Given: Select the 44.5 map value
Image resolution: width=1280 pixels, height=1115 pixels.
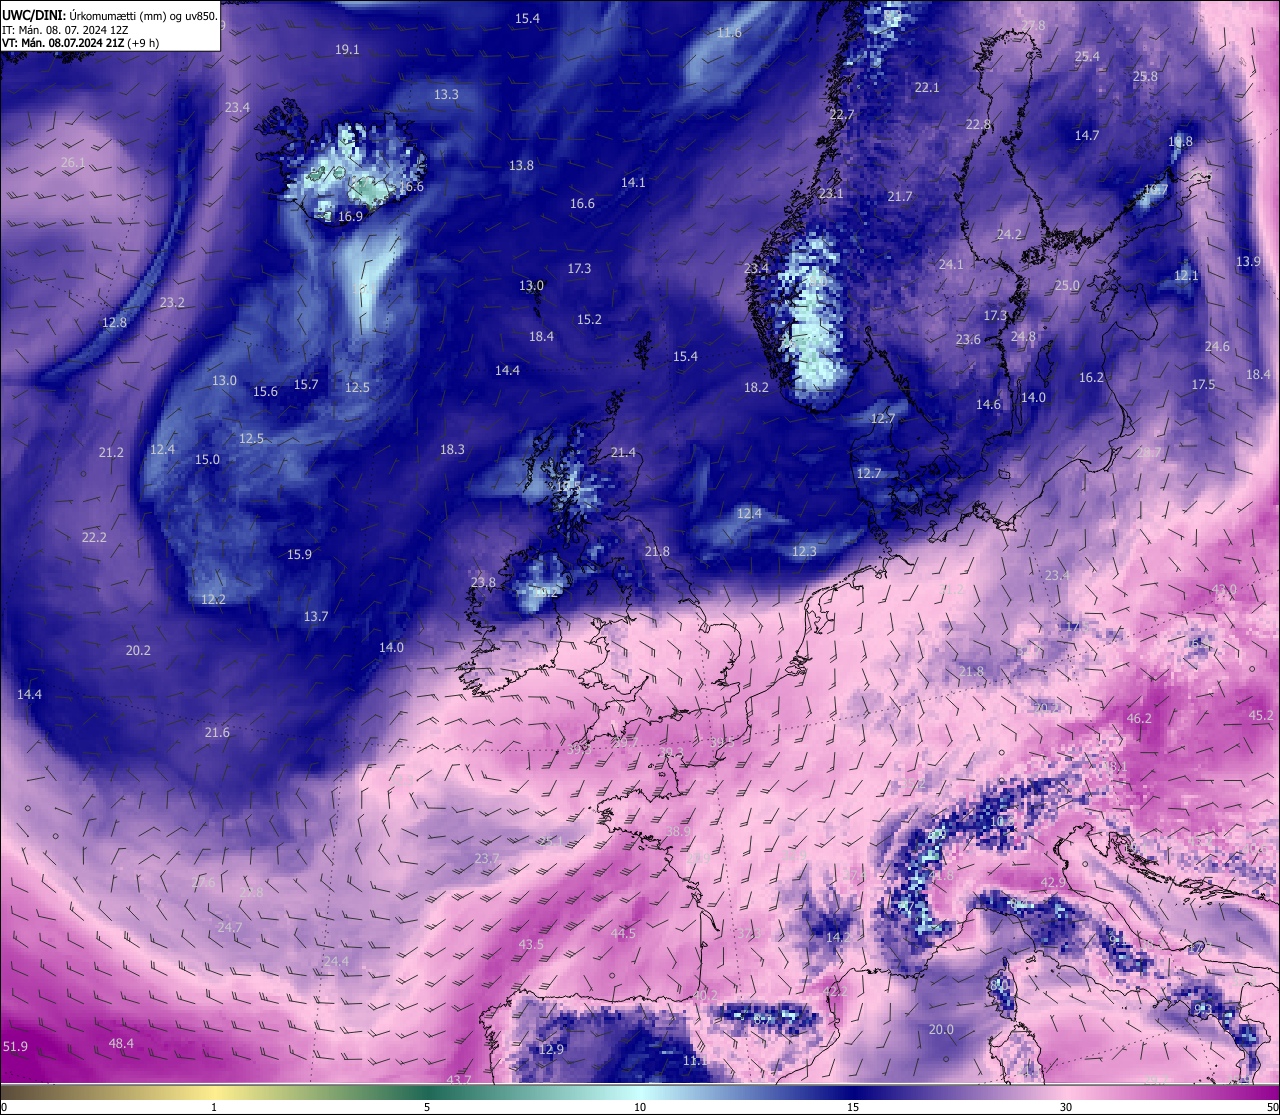Looking at the screenshot, I should [623, 933].
